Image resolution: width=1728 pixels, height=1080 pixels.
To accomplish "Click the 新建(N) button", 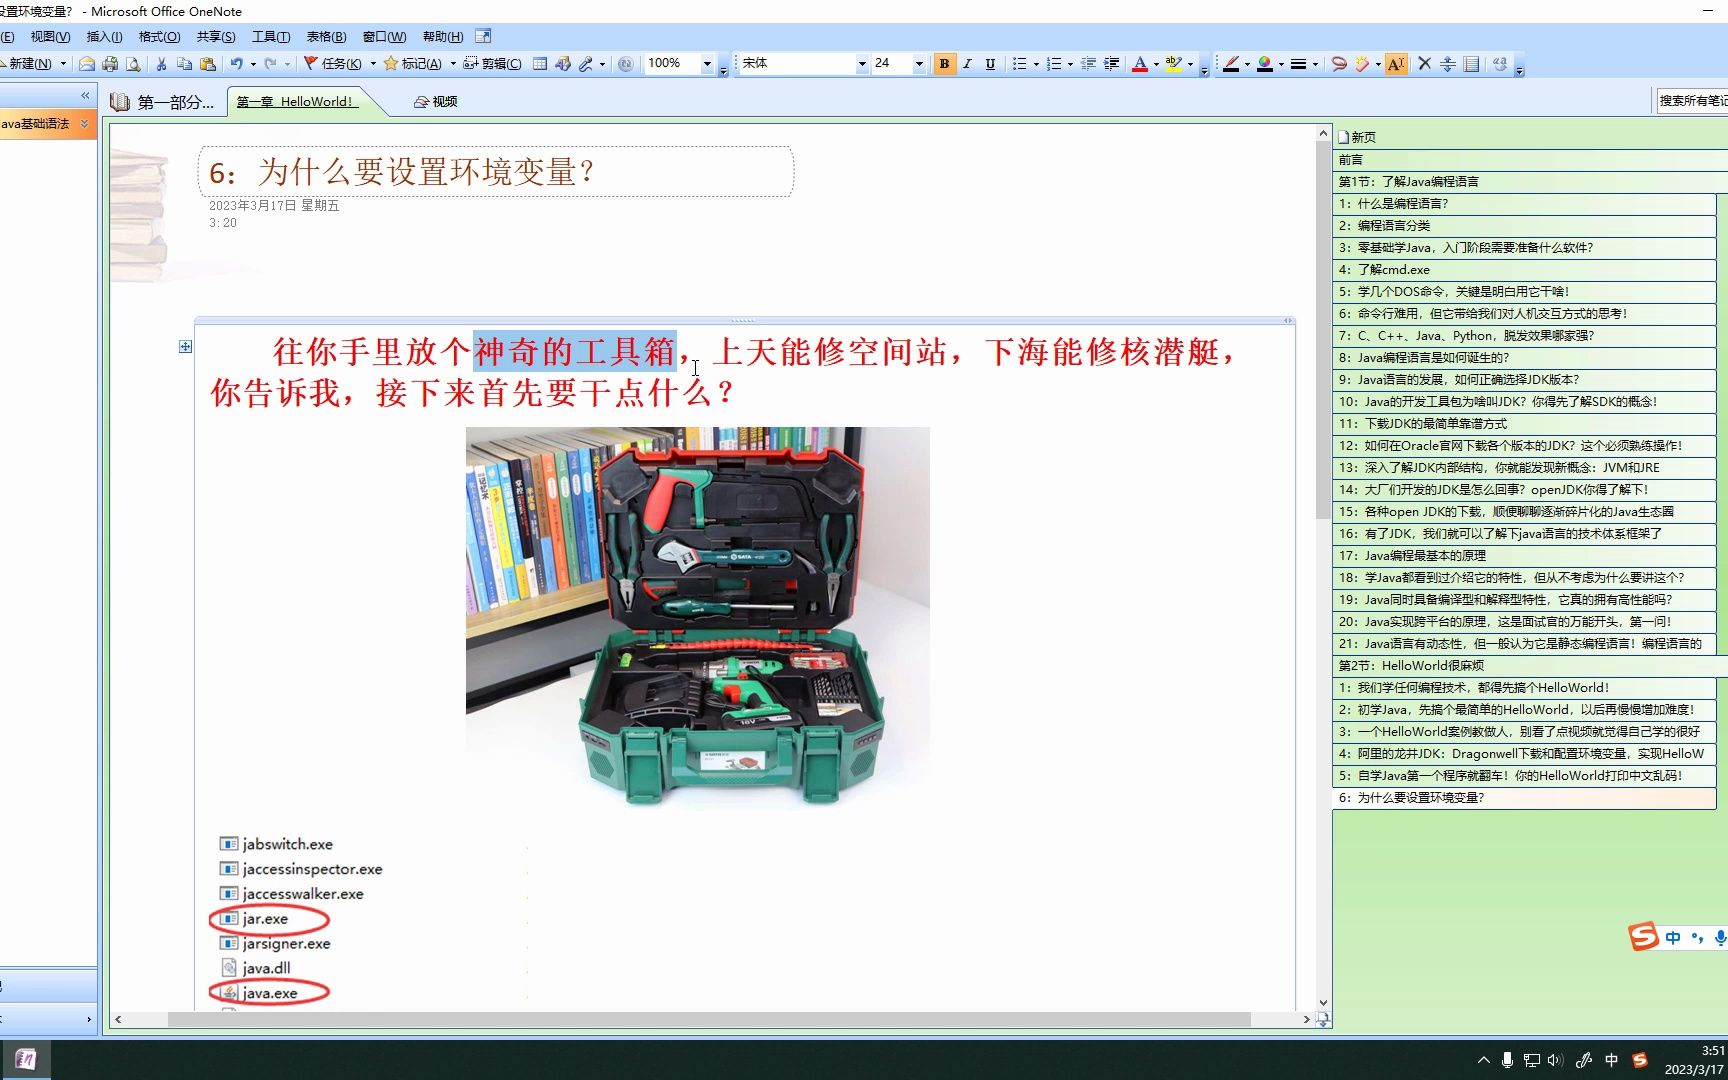I will (30, 63).
